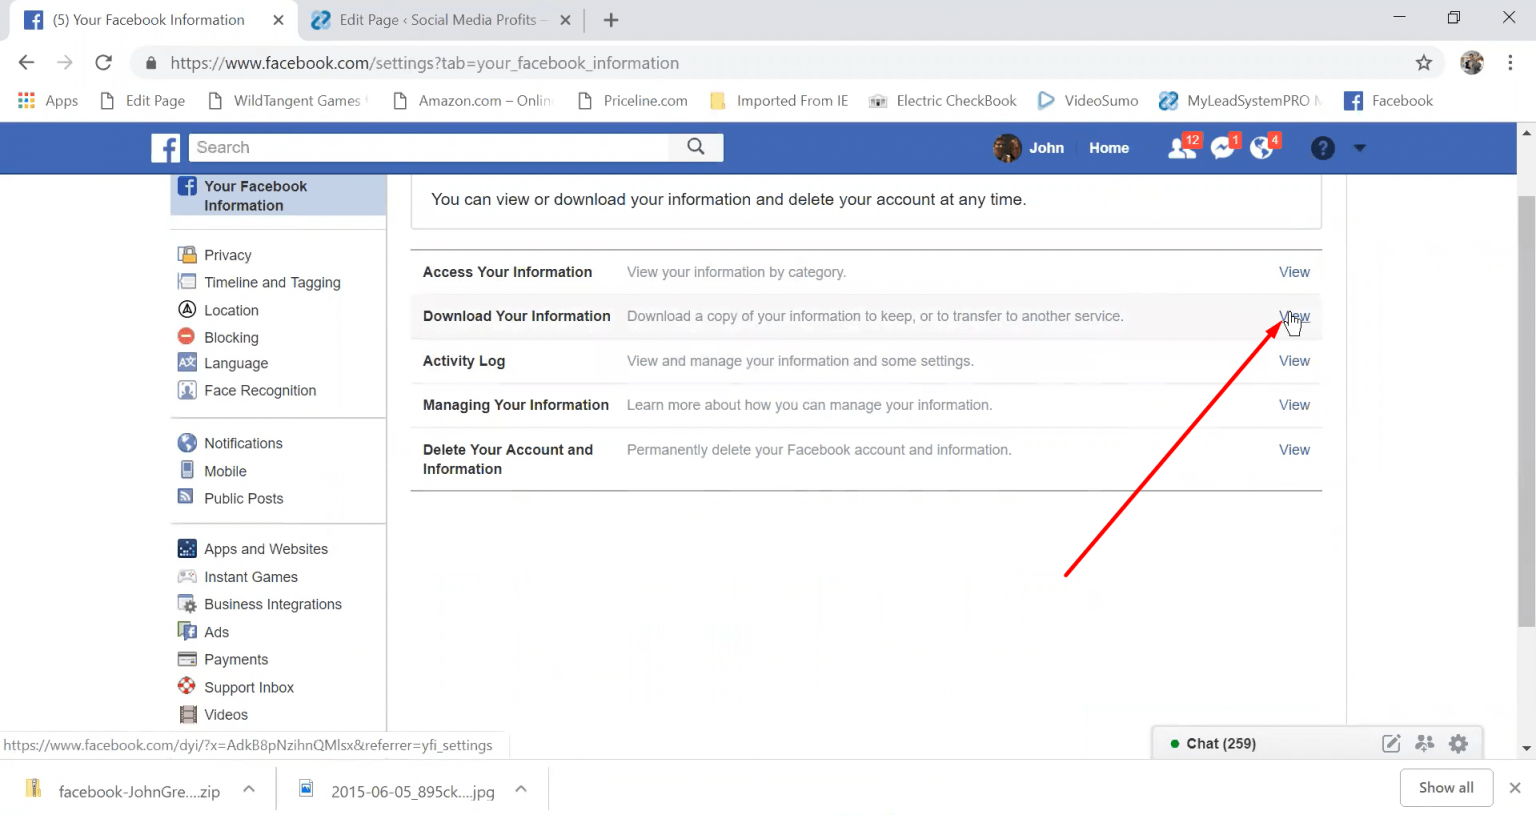
Task: Select the Business Integrations icon
Action: click(187, 604)
